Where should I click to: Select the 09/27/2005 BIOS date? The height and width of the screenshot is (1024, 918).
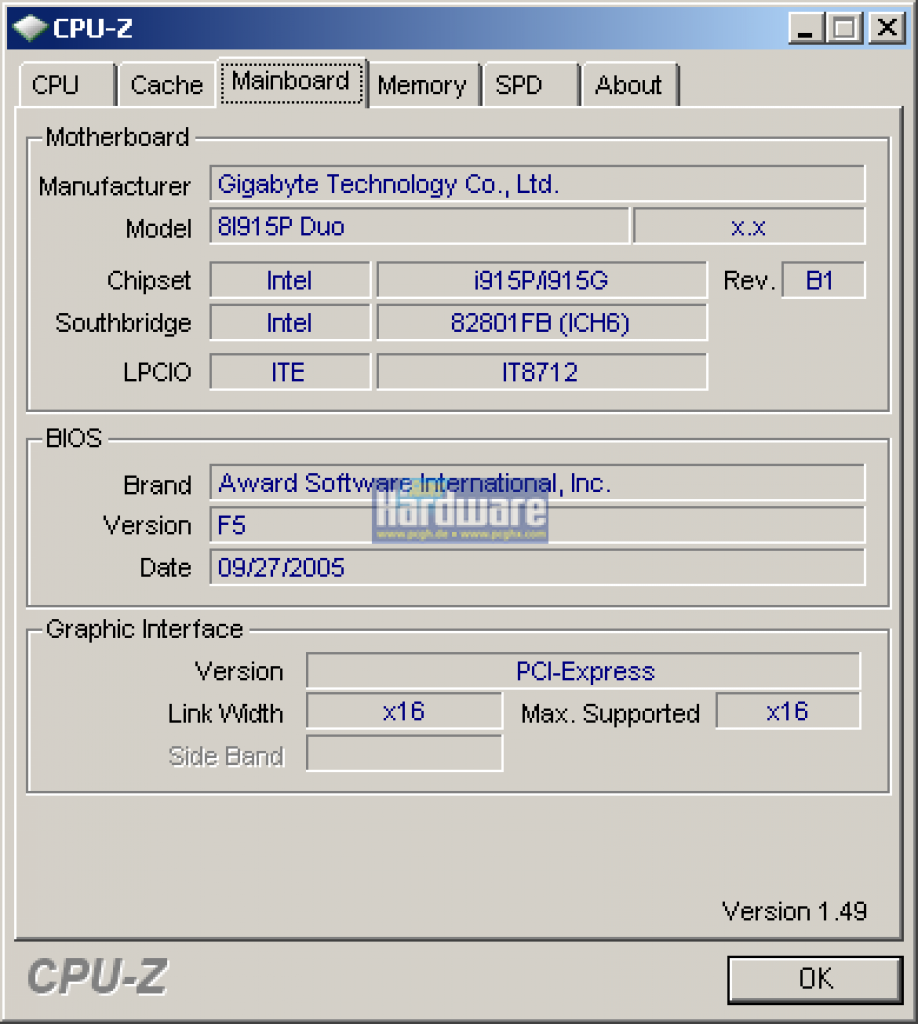click(537, 568)
